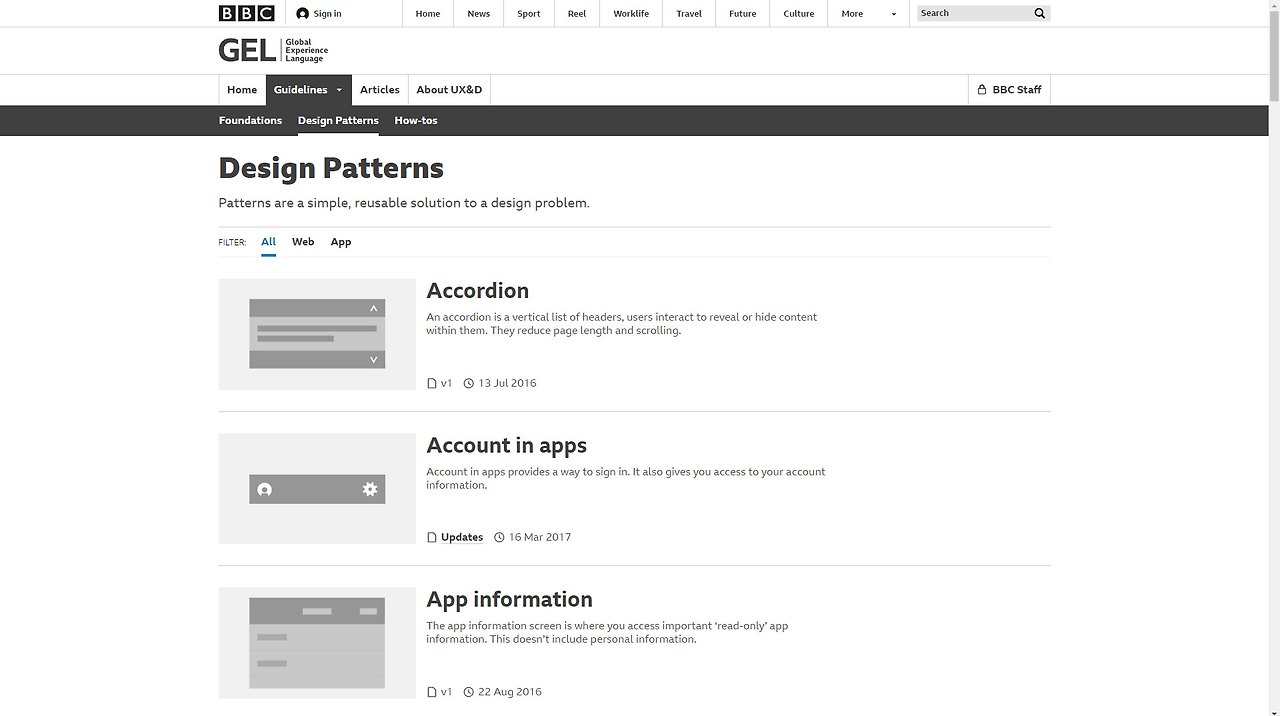Open the GEL Global Experience Language logo
Viewport: 1280px width, 716px height.
tap(273, 50)
